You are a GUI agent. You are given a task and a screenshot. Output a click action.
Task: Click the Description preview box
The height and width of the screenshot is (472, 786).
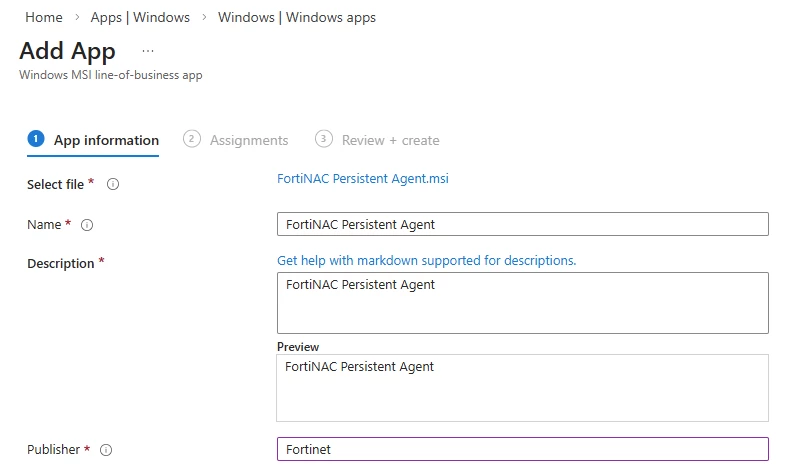pos(522,388)
